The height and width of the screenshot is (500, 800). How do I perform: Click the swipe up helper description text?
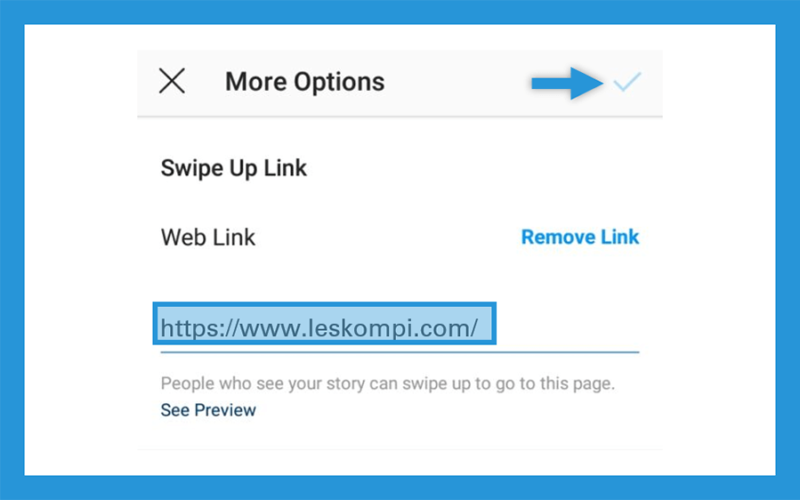[x=388, y=384]
